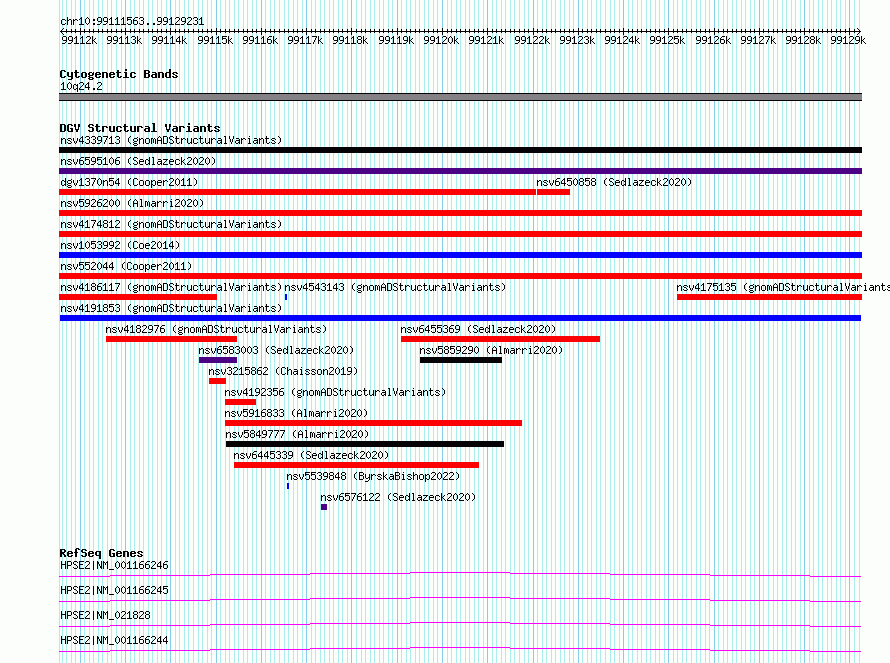The width and height of the screenshot is (890, 663).
Task: Click the red bar of nsv5916833
Action: click(x=373, y=423)
